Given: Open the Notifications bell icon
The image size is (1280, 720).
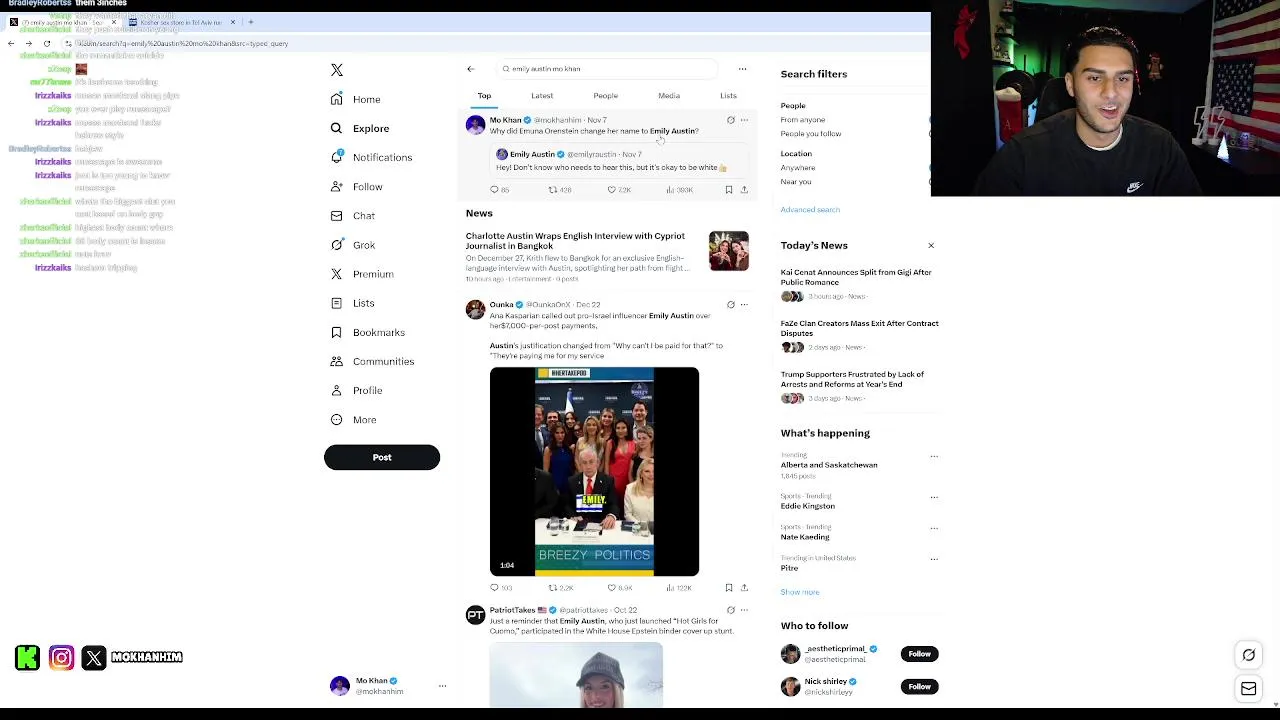Looking at the screenshot, I should point(337,157).
